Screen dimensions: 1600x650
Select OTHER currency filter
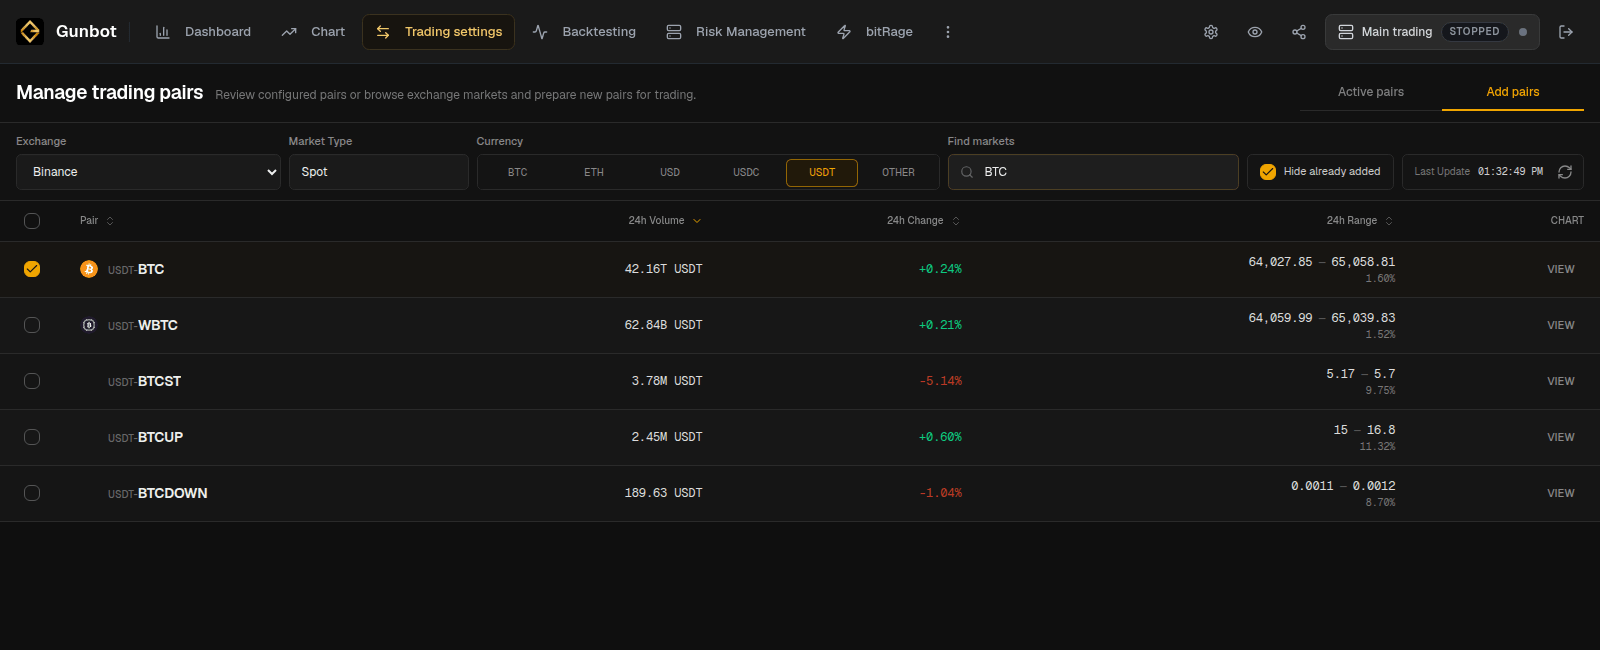pyautogui.click(x=898, y=173)
